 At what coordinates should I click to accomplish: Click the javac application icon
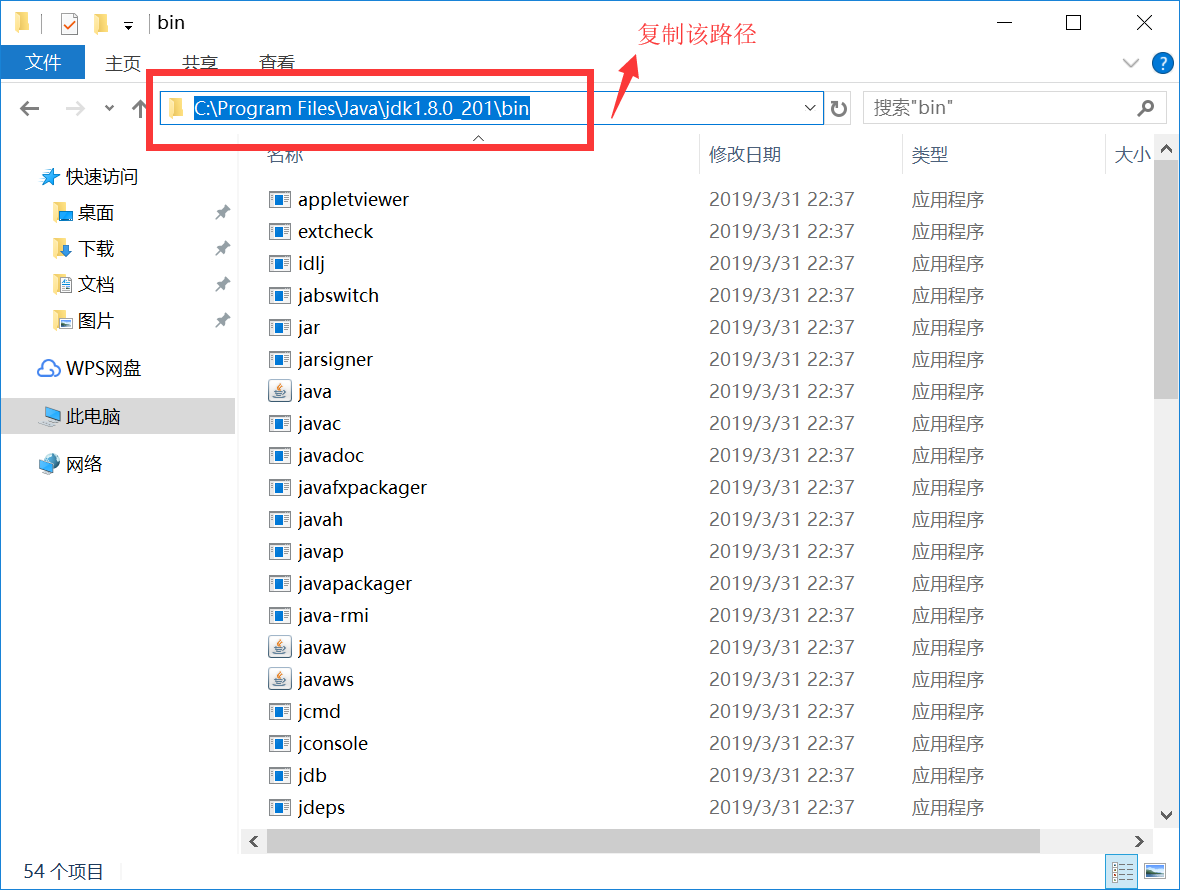pyautogui.click(x=279, y=424)
